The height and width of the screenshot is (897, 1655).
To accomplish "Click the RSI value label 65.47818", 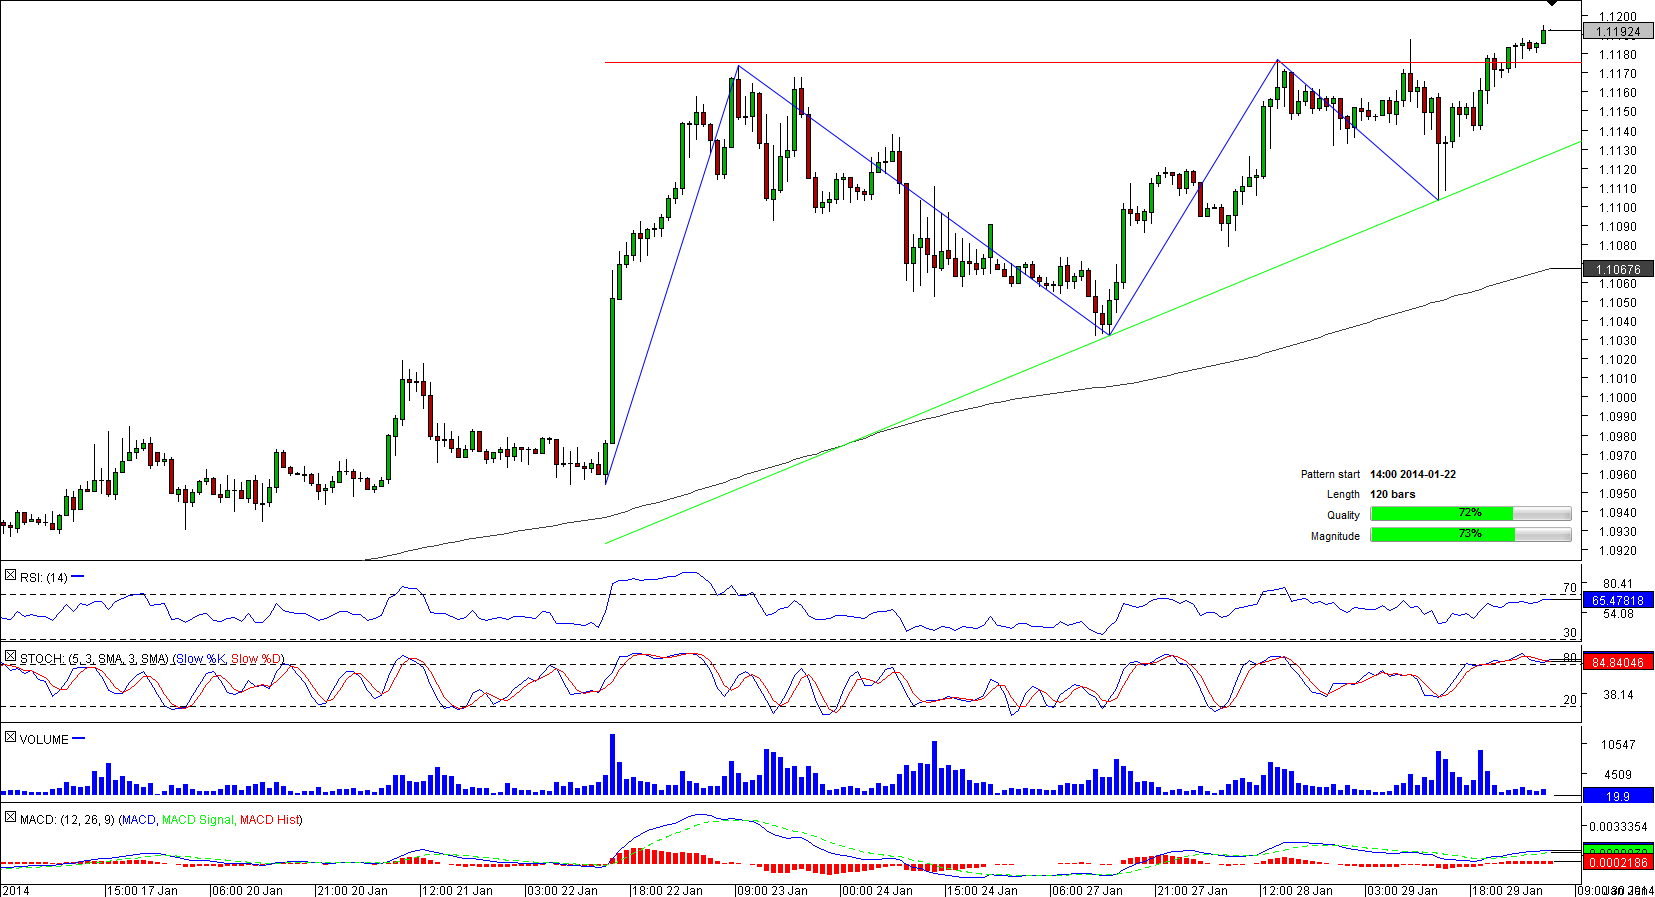I will 1617,601.
